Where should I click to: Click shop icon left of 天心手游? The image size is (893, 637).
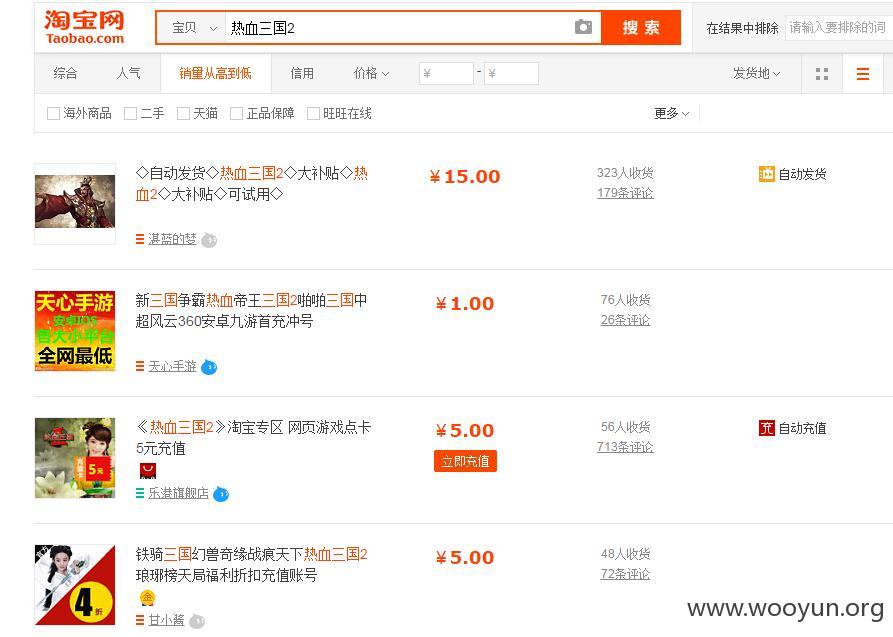(x=140, y=366)
